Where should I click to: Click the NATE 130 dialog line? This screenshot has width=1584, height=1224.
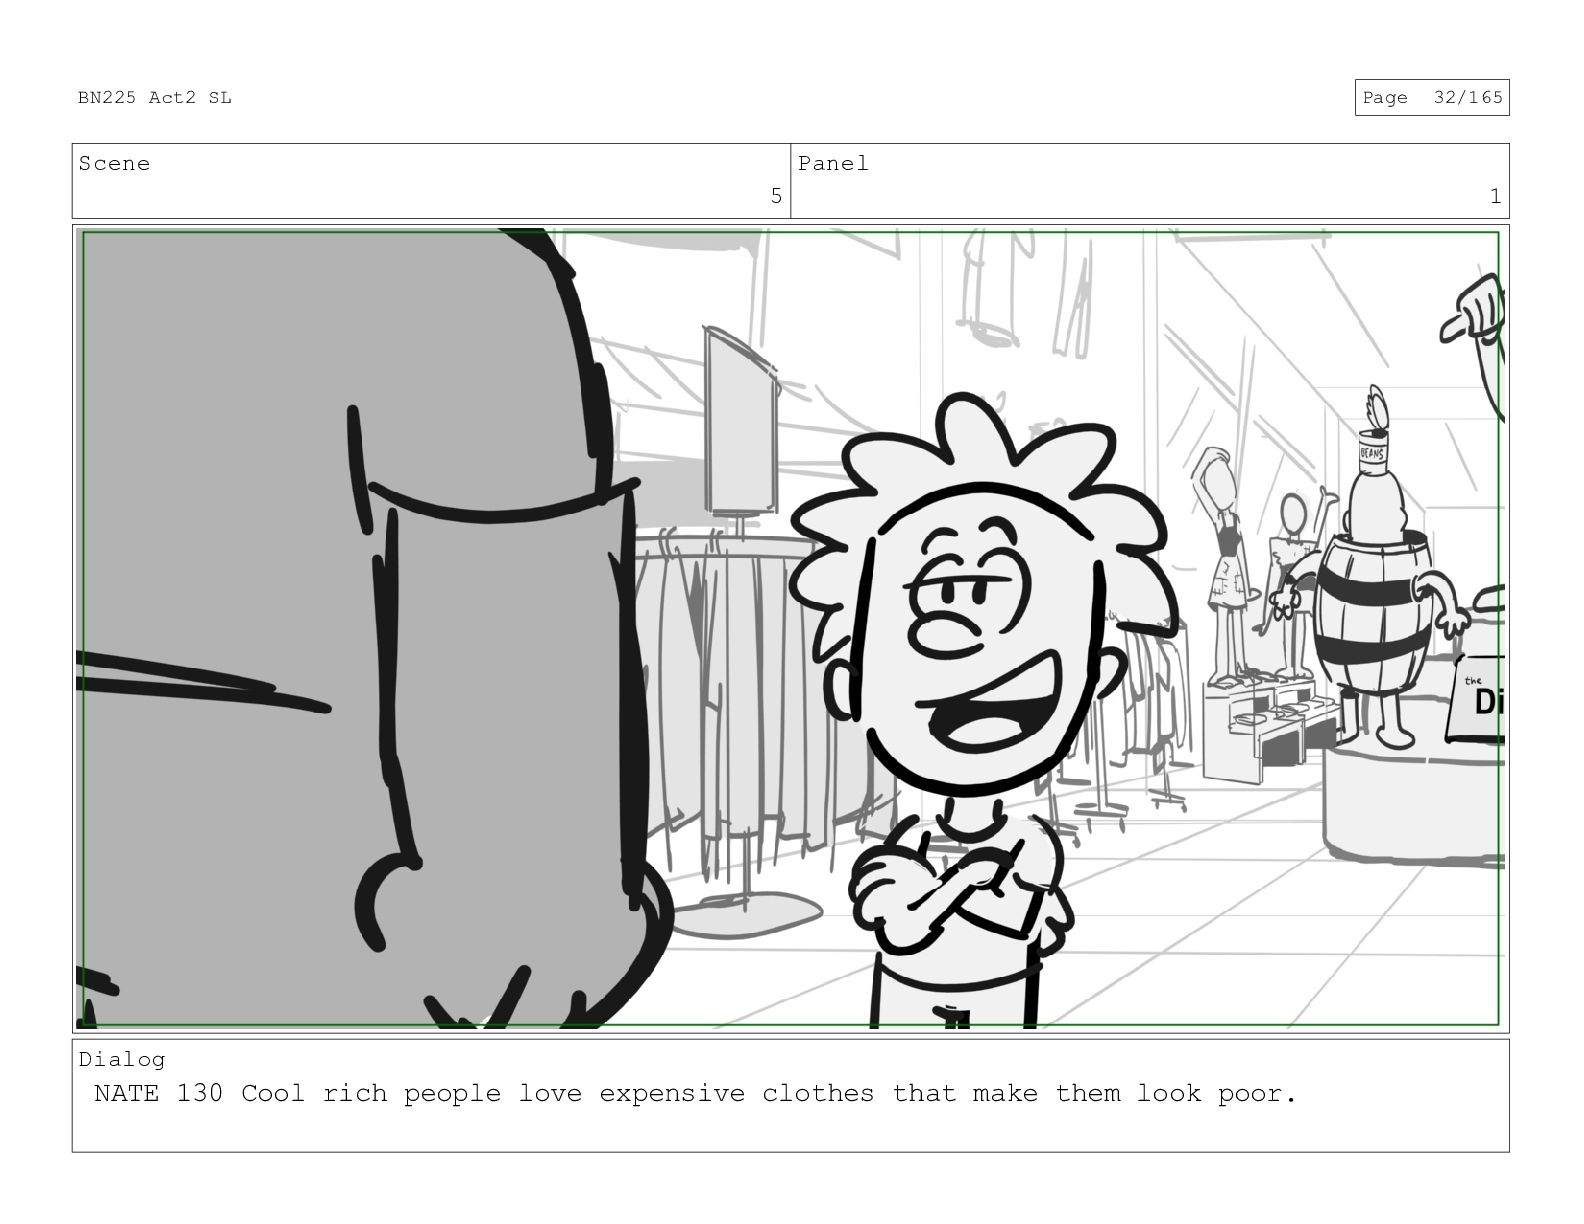click(x=695, y=1094)
